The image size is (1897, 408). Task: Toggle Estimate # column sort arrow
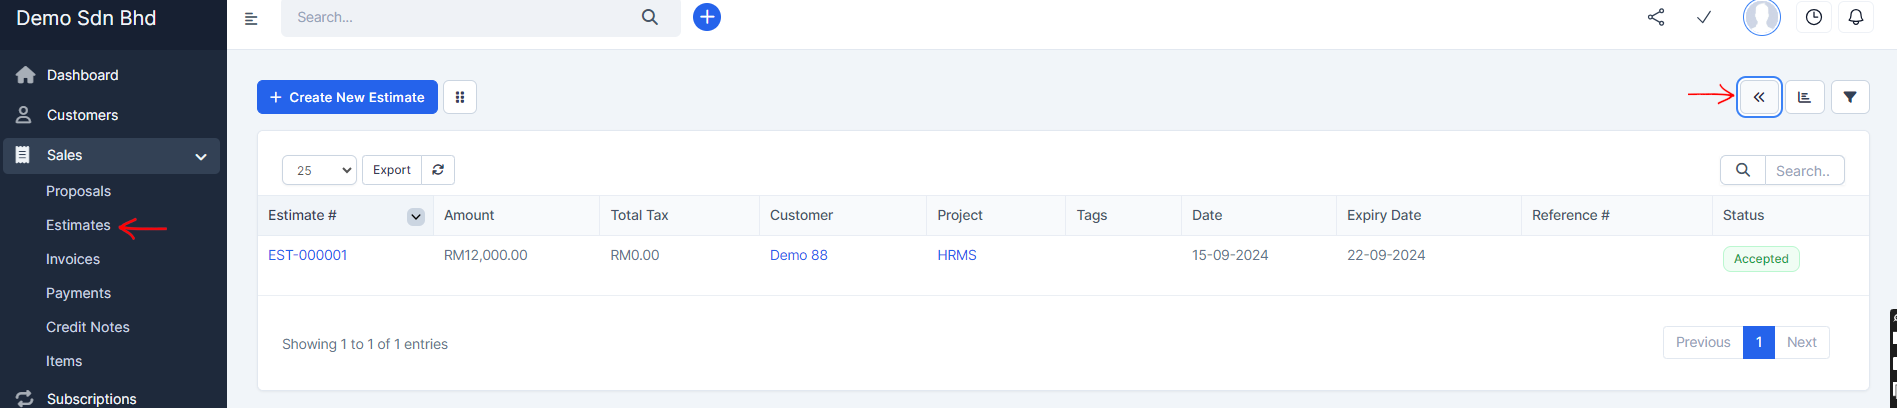pyautogui.click(x=416, y=216)
